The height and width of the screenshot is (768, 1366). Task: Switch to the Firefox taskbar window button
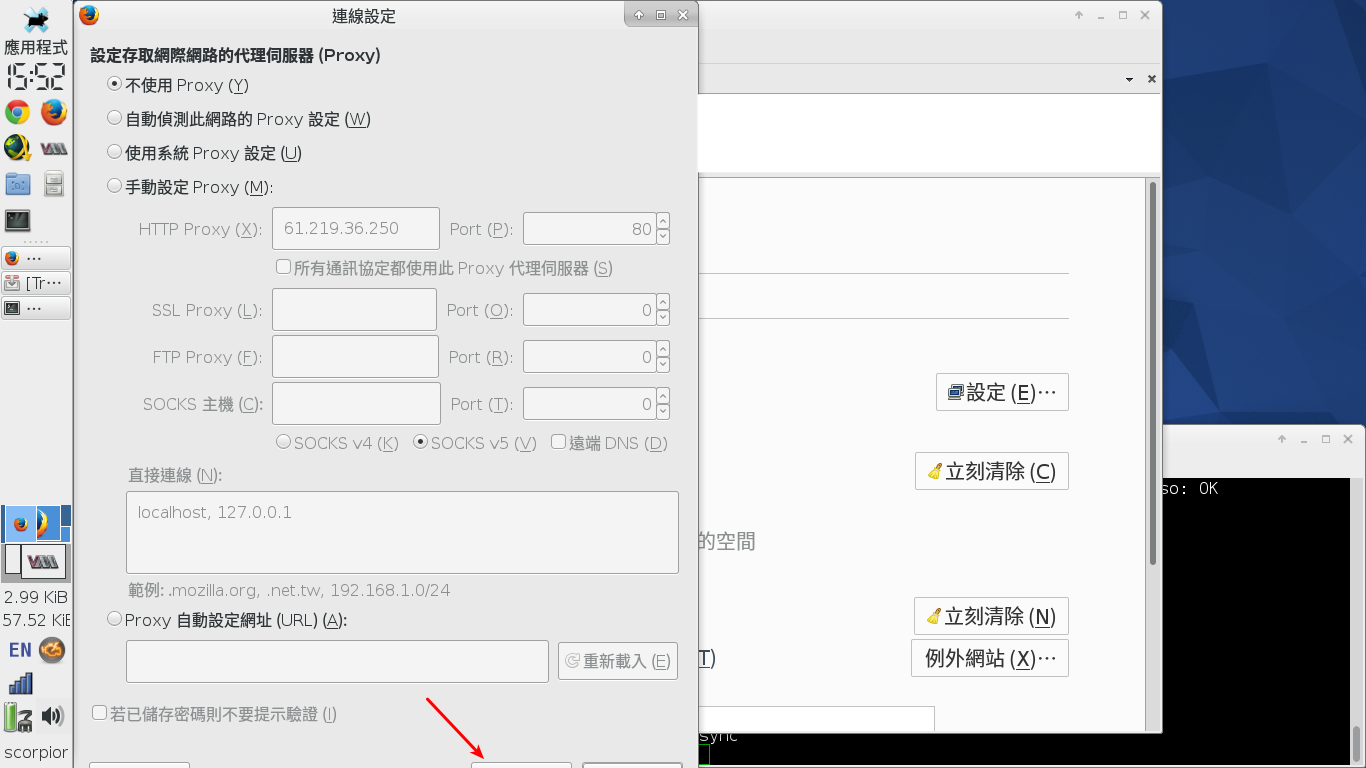tap(36, 258)
